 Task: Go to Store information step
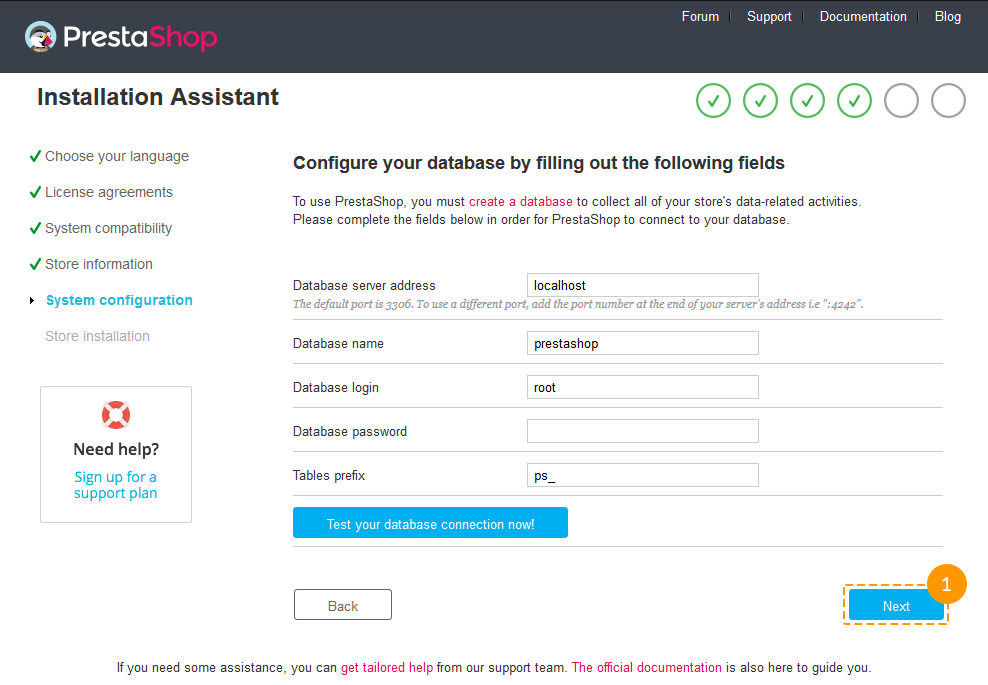98,264
